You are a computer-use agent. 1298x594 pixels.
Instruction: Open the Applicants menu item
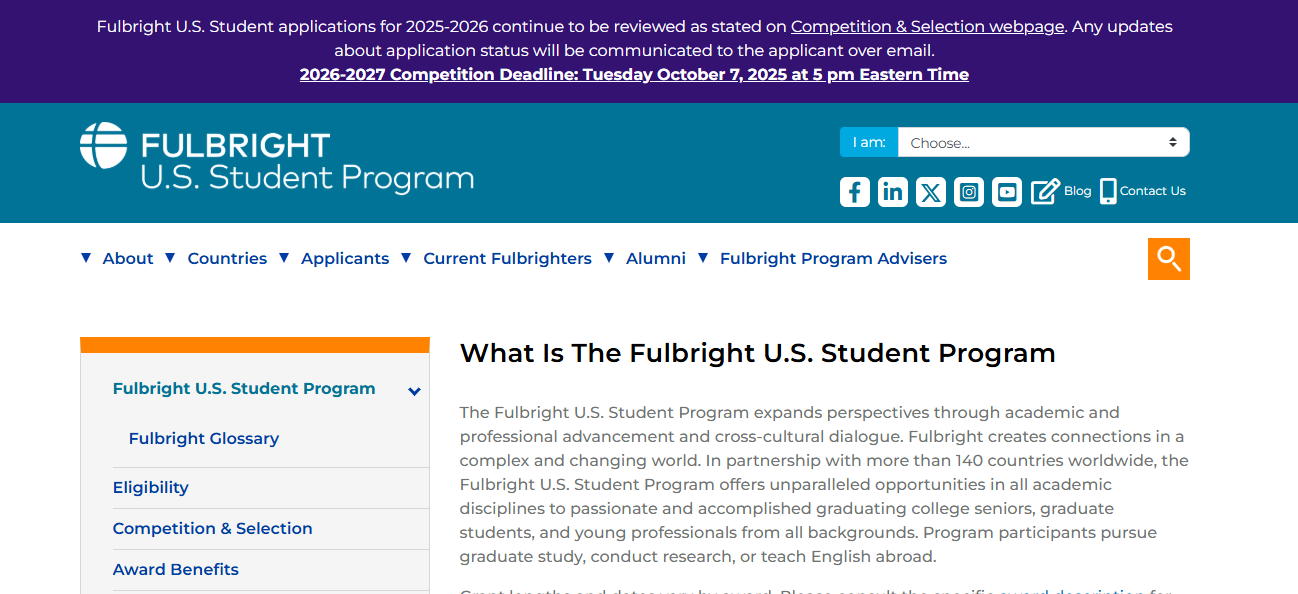[x=345, y=258]
